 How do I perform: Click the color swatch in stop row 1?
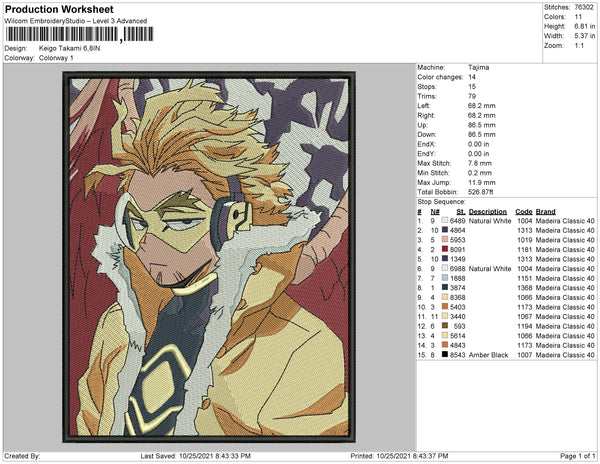point(444,221)
